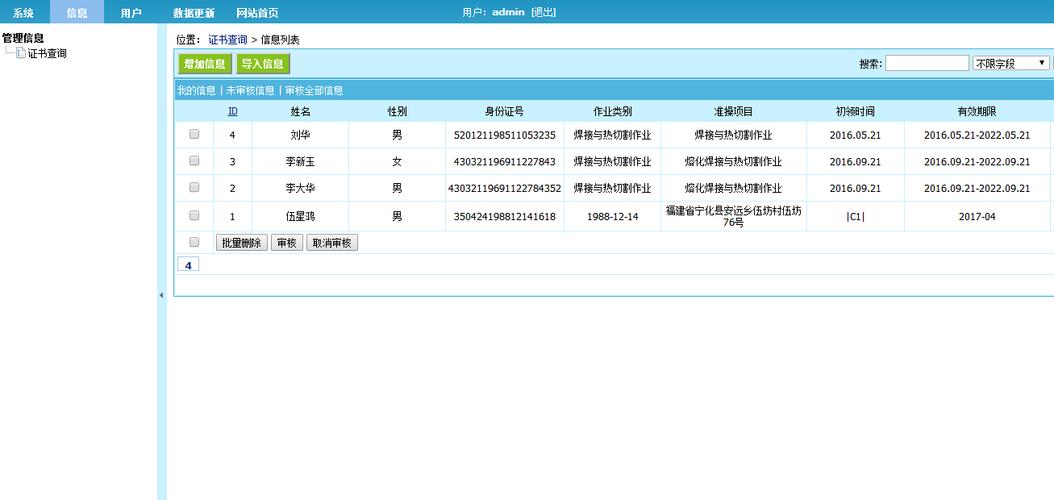The width and height of the screenshot is (1054, 500).
Task: Click the 退出 logout link
Action: 543,12
